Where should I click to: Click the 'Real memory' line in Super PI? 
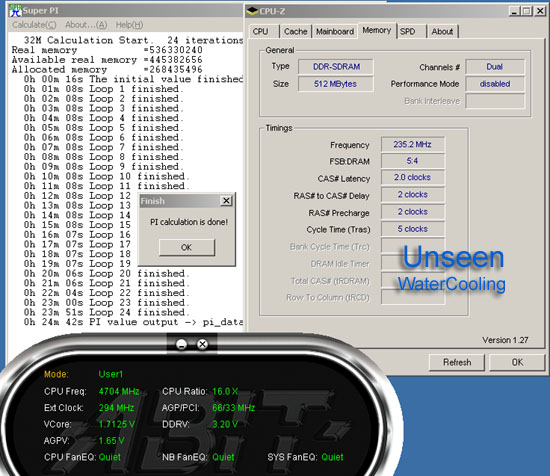[x=107, y=50]
